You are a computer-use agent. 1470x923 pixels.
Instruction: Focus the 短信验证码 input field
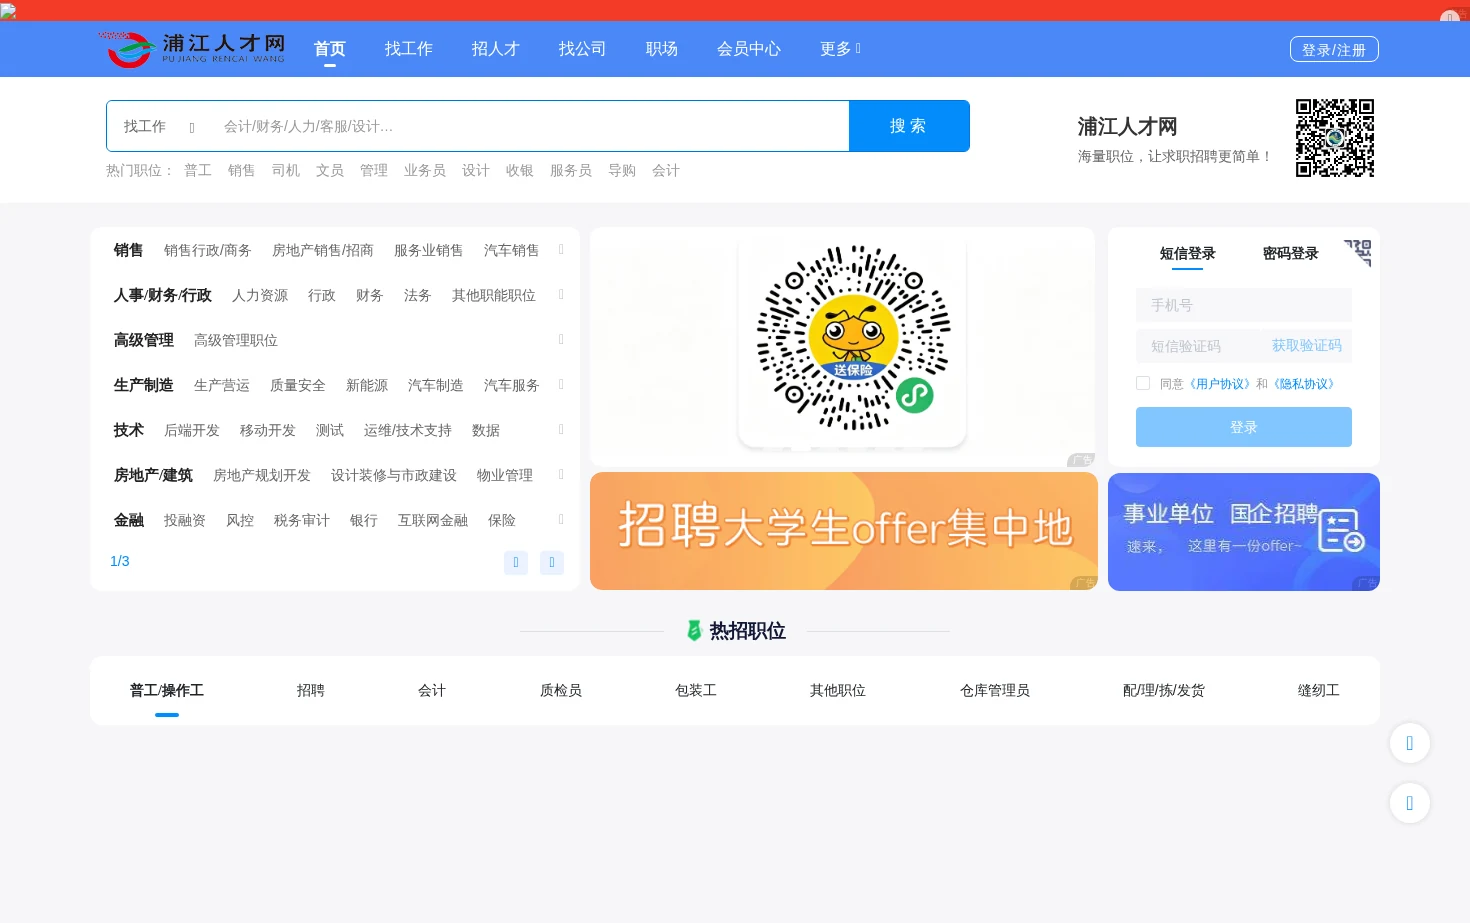tap(1200, 346)
